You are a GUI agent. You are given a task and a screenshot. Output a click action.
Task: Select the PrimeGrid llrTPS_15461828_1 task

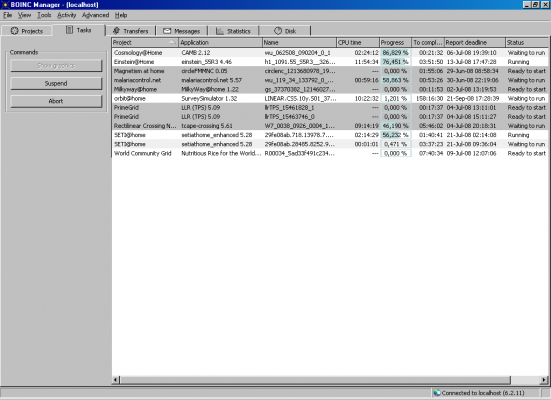(x=330, y=108)
